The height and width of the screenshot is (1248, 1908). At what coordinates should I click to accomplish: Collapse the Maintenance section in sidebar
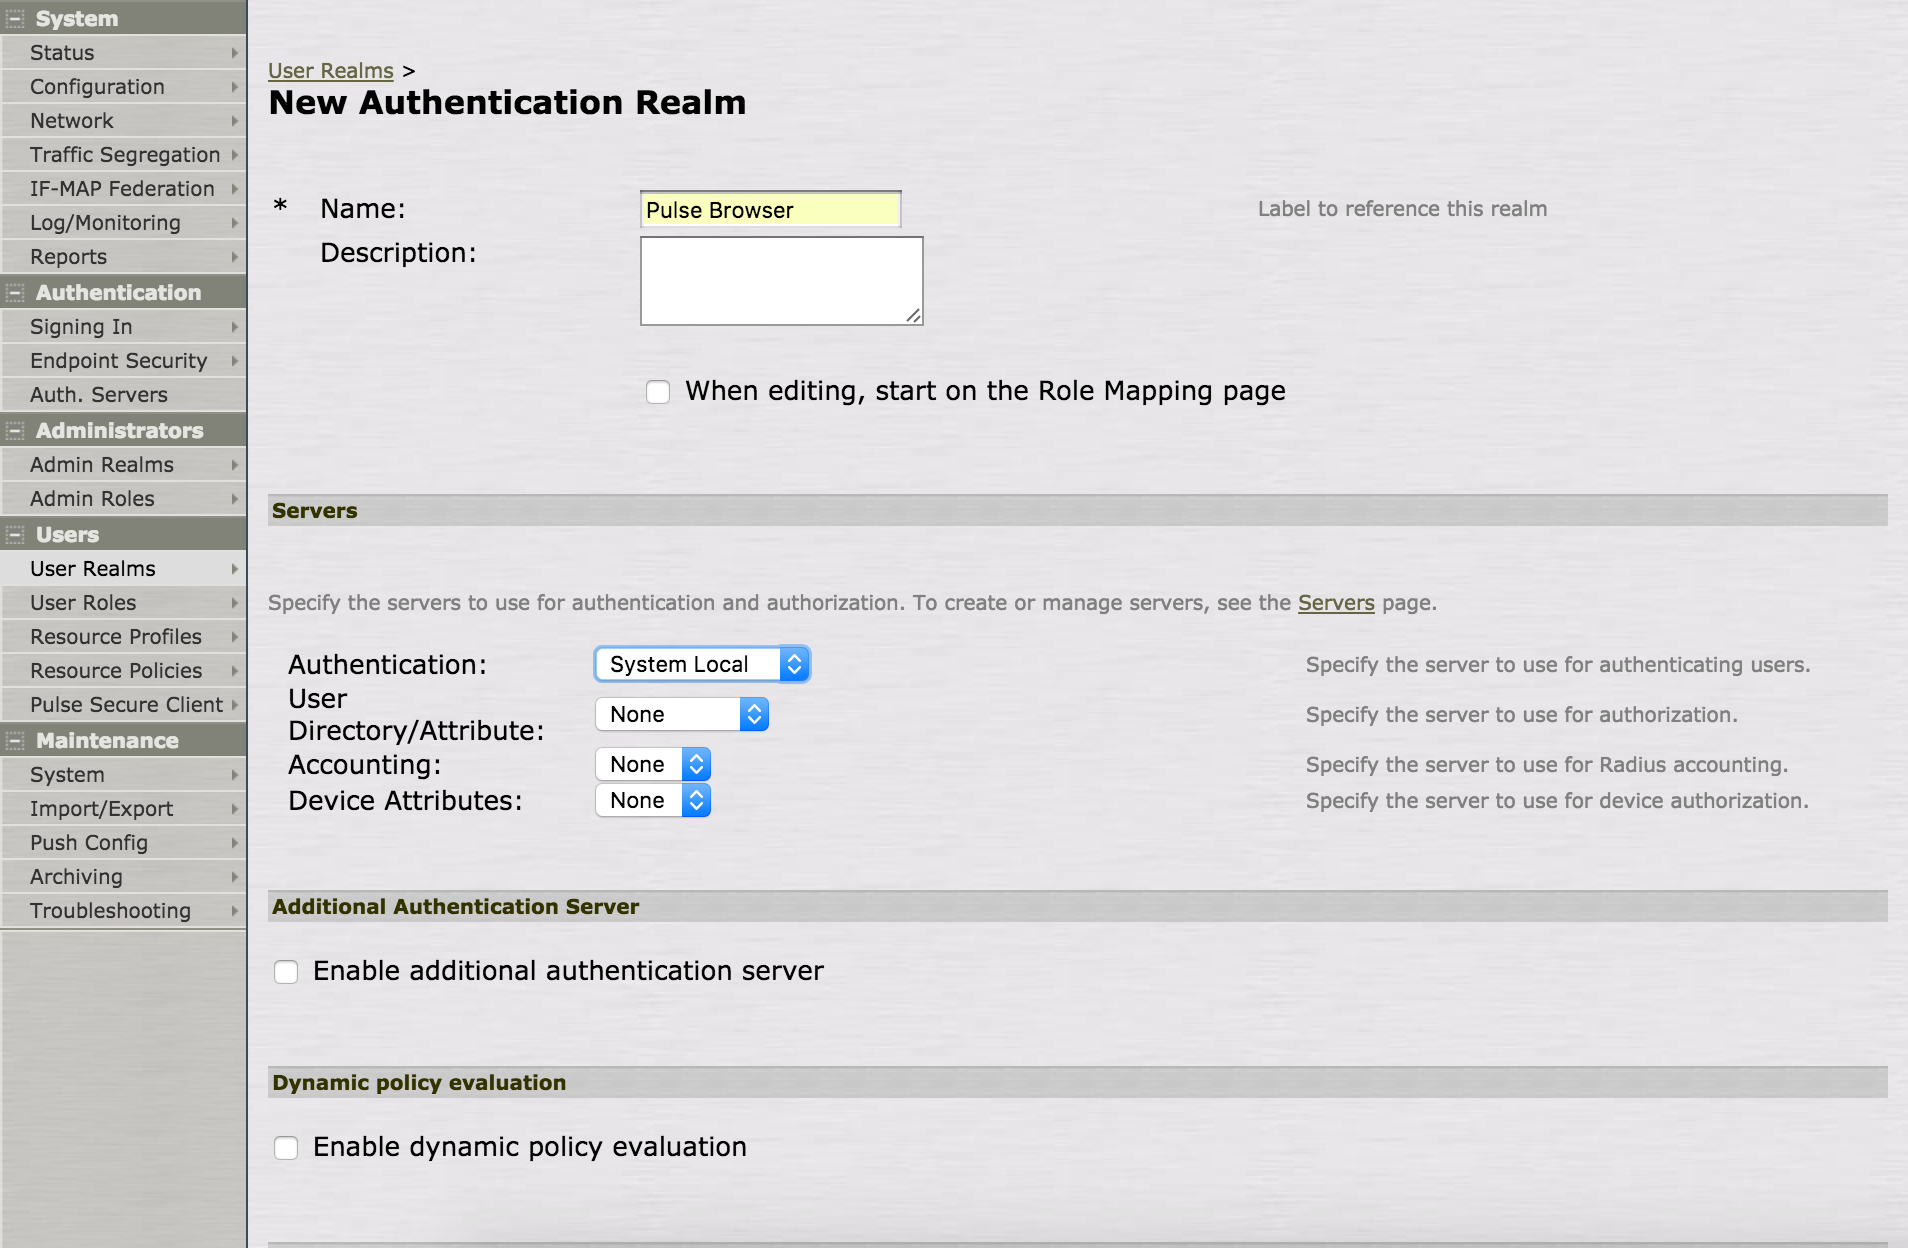tap(13, 740)
